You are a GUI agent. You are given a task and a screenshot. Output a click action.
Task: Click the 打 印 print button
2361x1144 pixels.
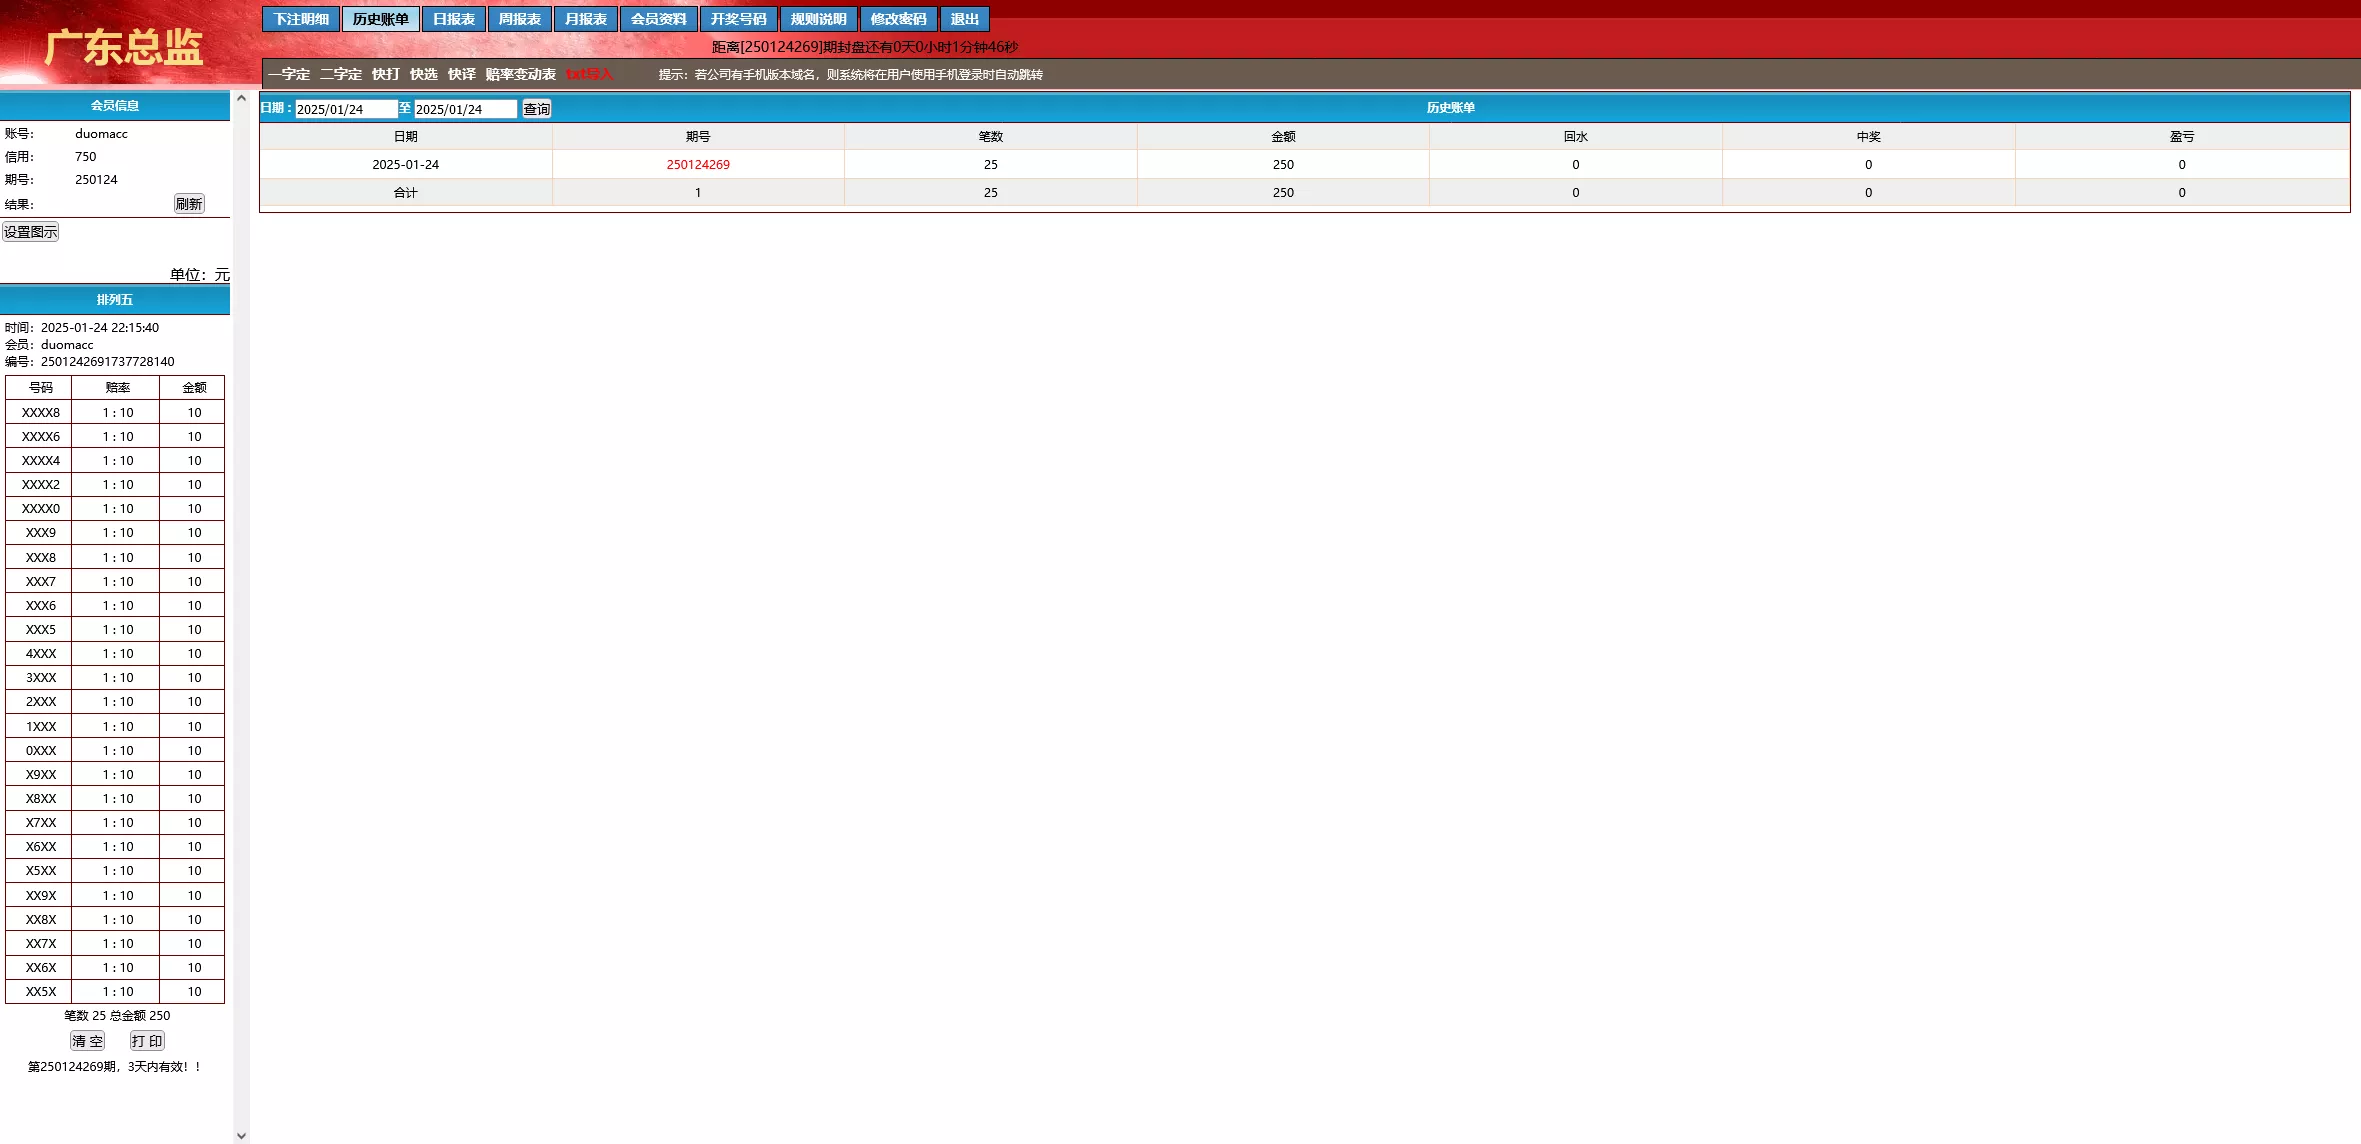tap(147, 1041)
